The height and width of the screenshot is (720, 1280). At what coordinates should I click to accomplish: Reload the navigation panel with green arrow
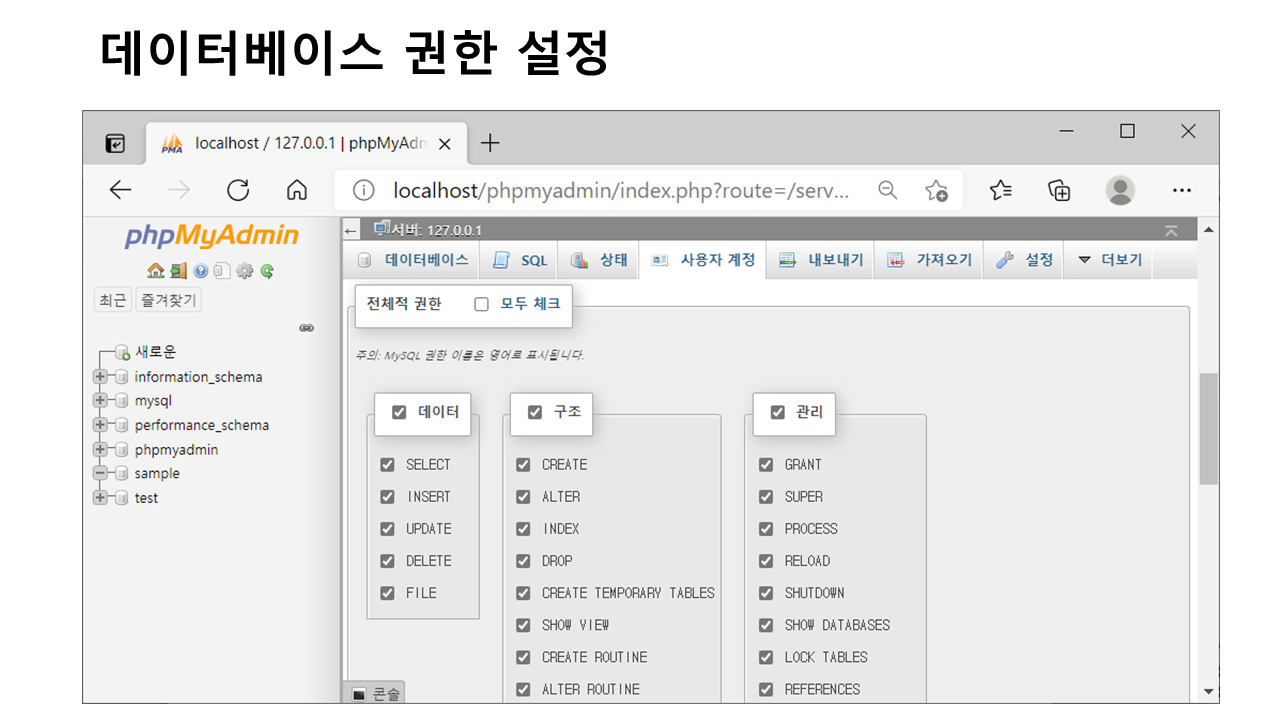pyautogui.click(x=267, y=271)
